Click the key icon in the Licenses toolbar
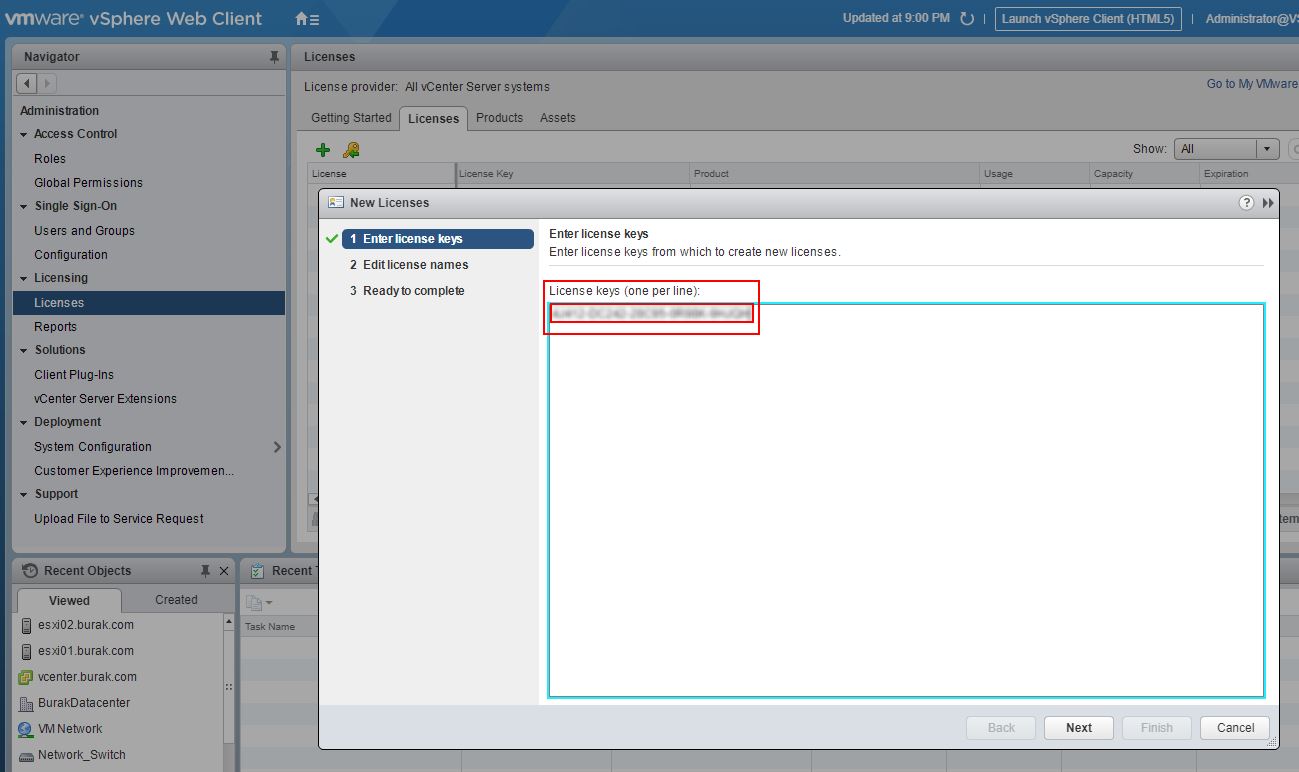Image resolution: width=1299 pixels, height=772 pixels. point(351,150)
